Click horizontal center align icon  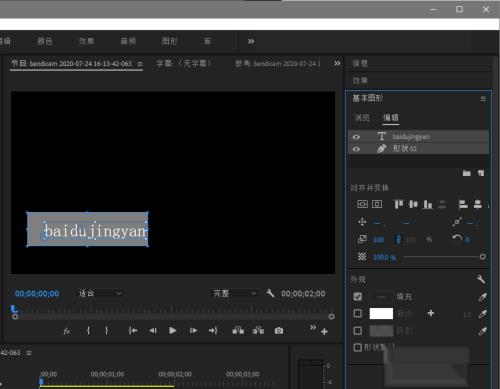tap(377, 204)
